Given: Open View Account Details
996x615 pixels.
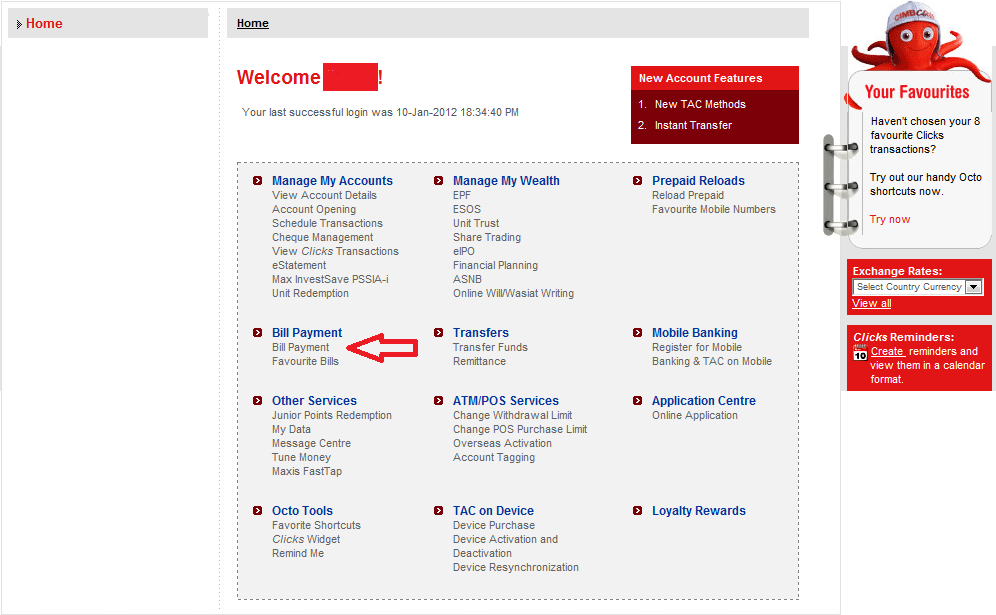Looking at the screenshot, I should pyautogui.click(x=324, y=195).
